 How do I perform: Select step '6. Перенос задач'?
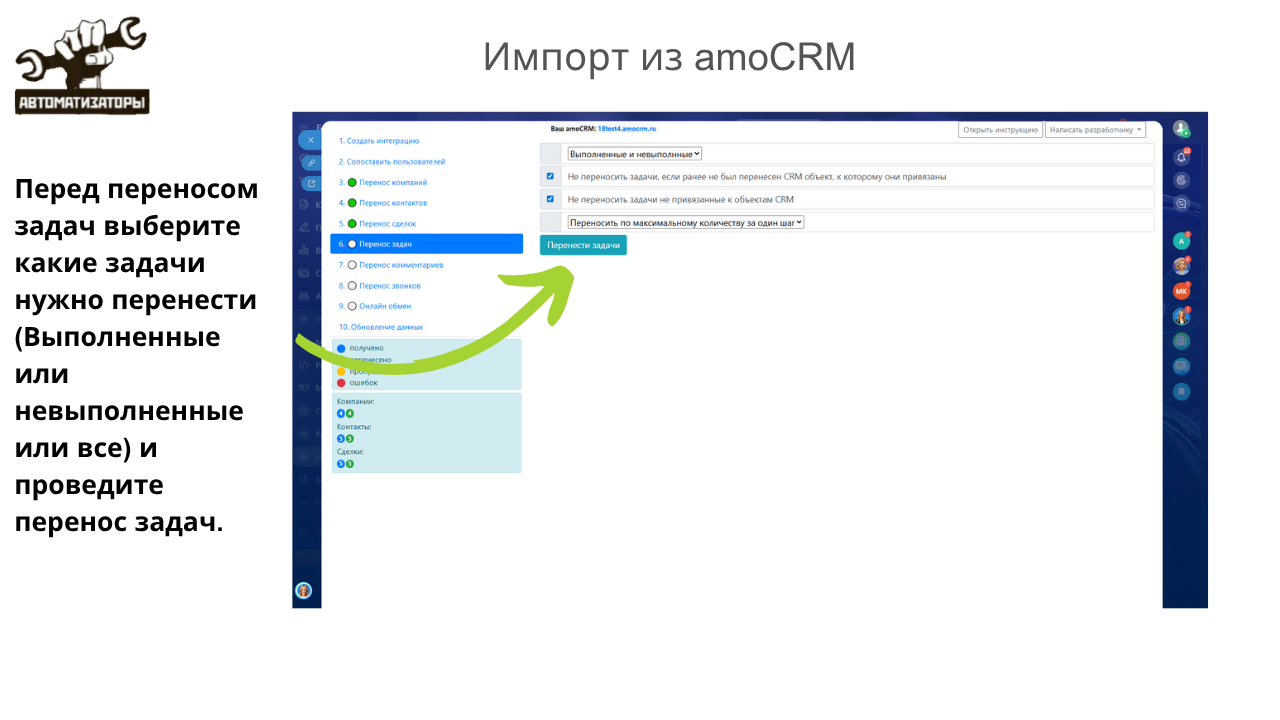pyautogui.click(x=427, y=244)
